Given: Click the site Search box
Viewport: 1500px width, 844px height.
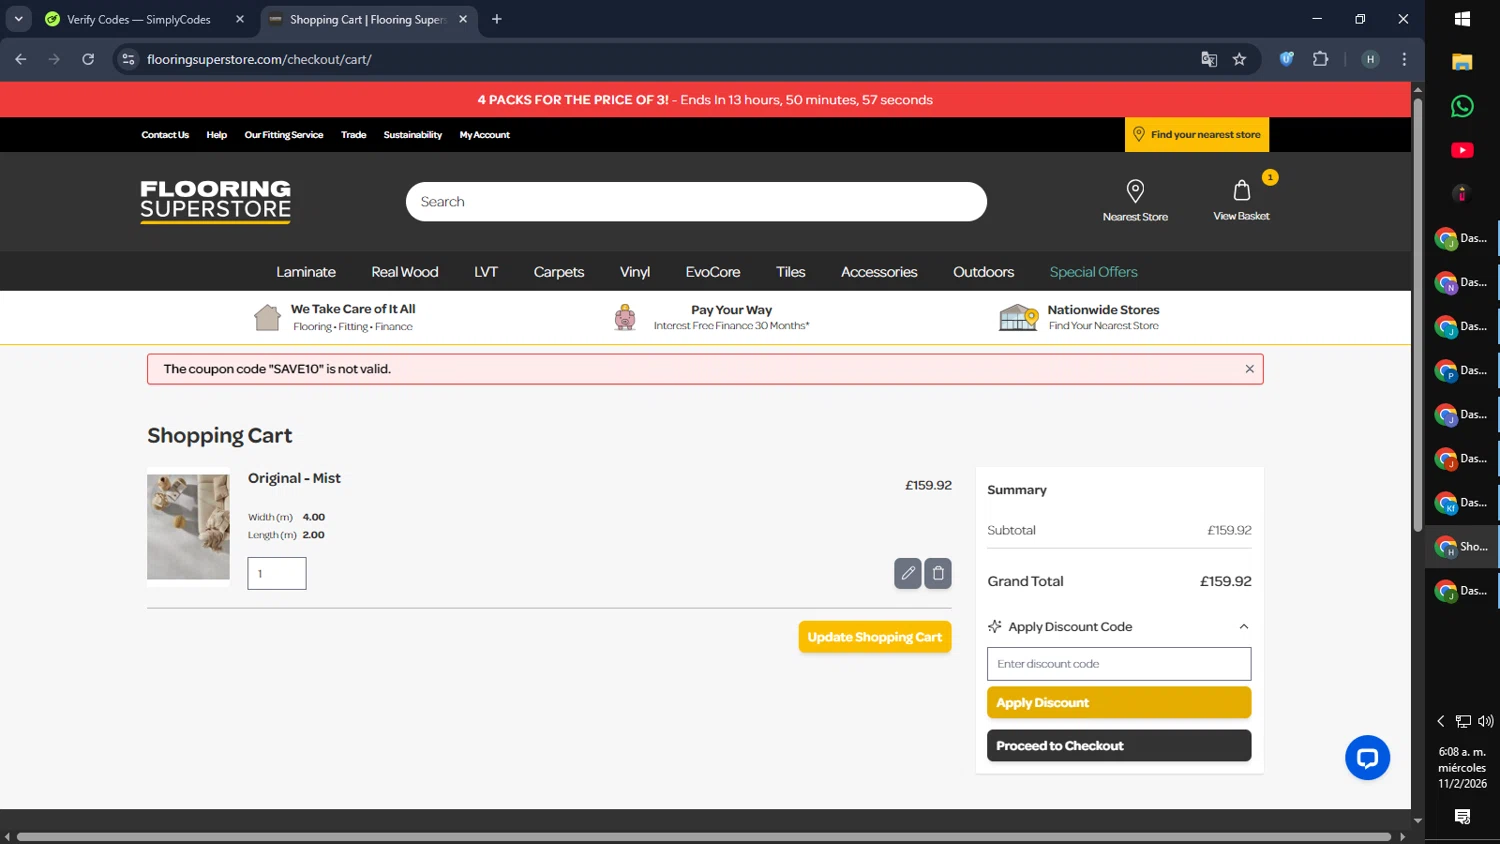Looking at the screenshot, I should point(696,201).
